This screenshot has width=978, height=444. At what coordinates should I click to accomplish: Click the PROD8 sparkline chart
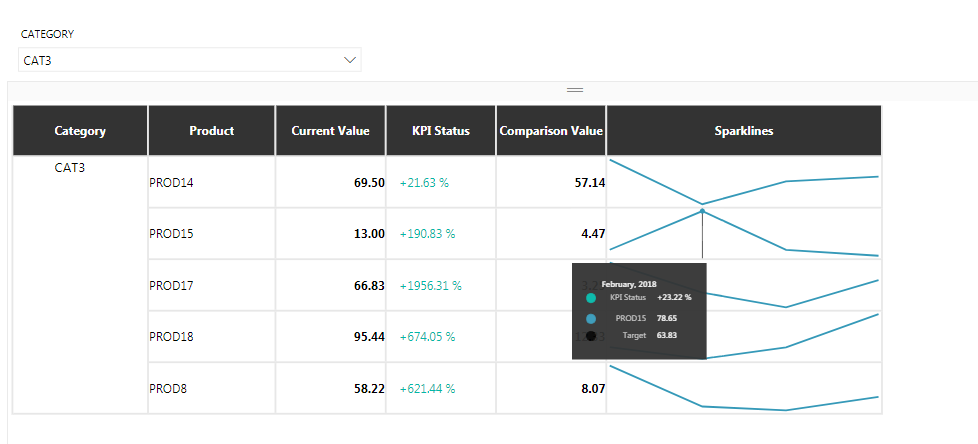(x=744, y=388)
